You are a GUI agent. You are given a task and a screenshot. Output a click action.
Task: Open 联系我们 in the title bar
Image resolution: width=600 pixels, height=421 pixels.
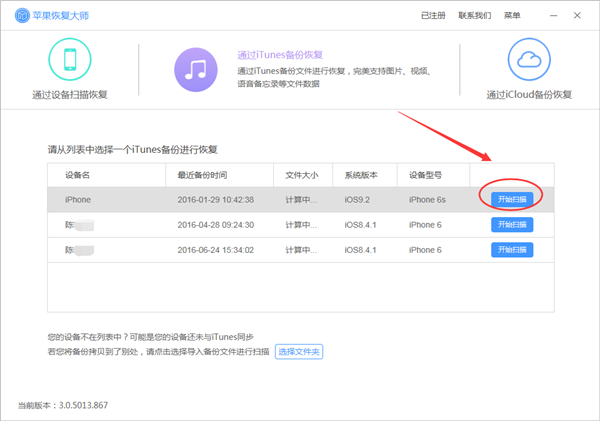coord(474,15)
